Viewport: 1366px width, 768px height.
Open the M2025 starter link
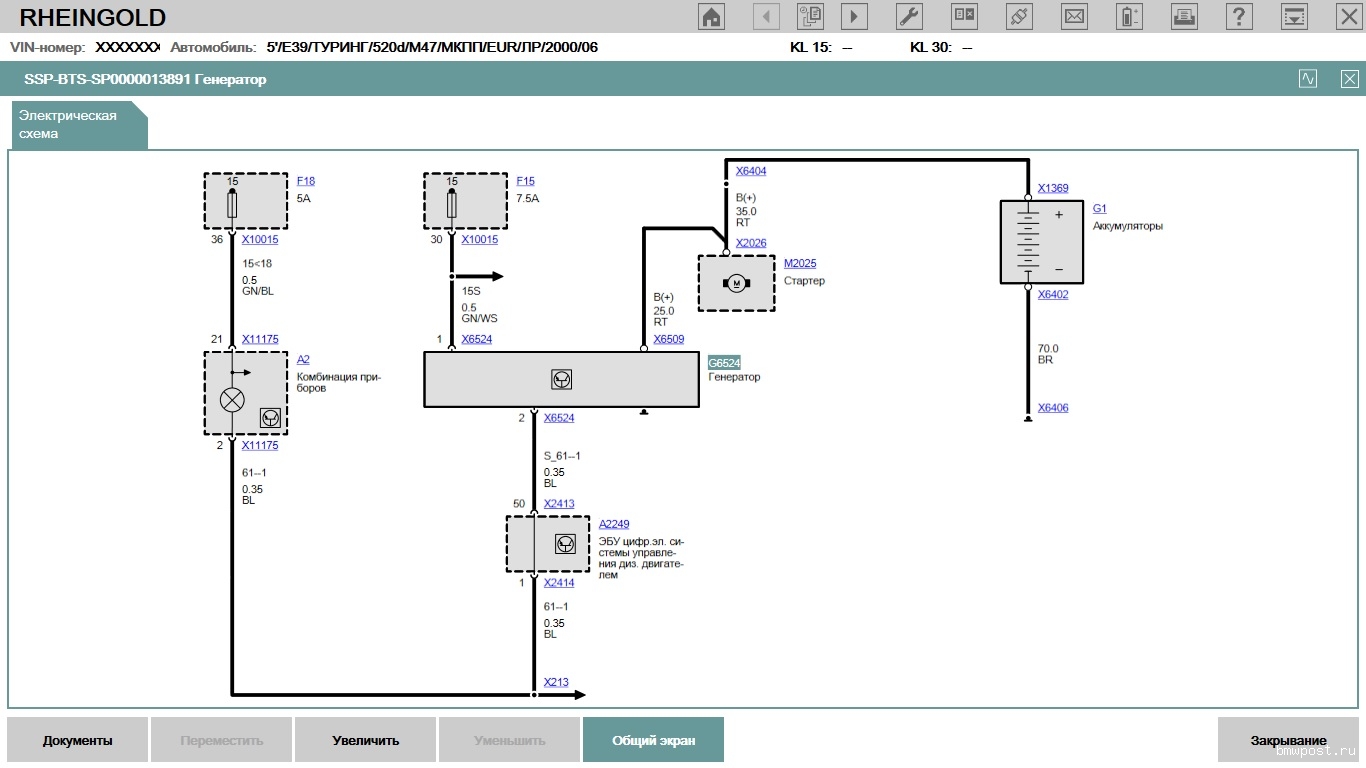click(x=800, y=264)
